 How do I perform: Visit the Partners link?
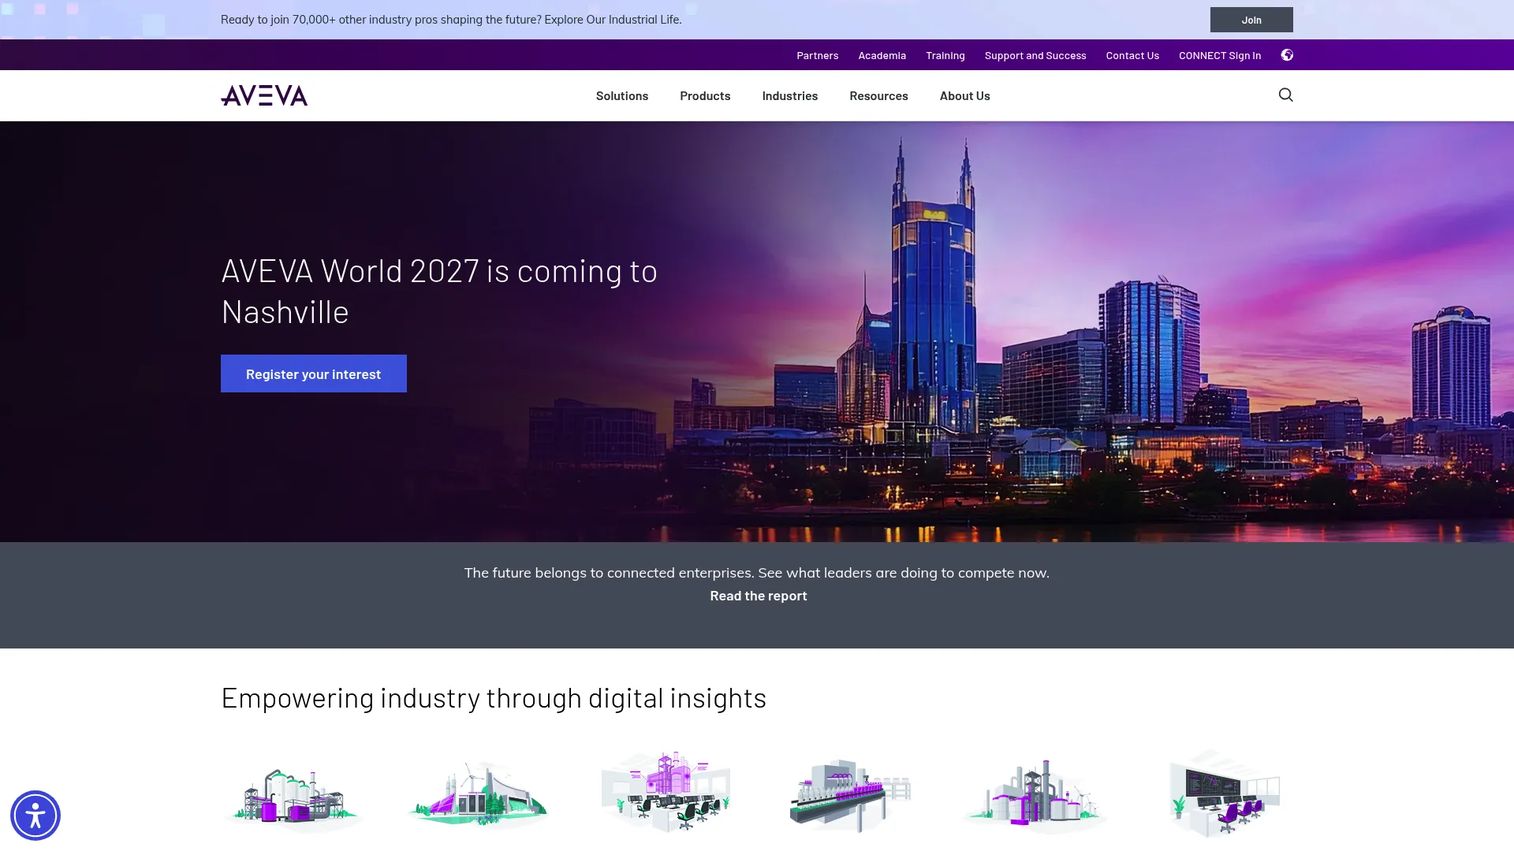click(x=817, y=56)
